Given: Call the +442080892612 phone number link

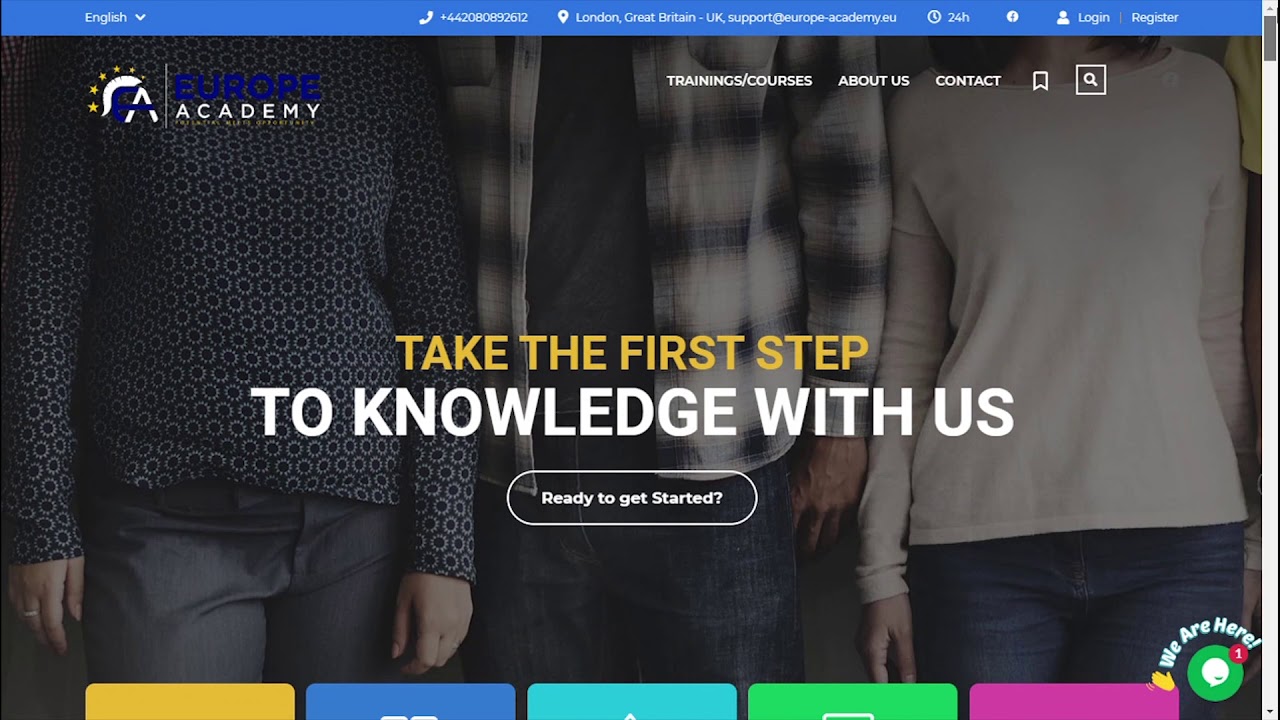Looking at the screenshot, I should click(483, 17).
